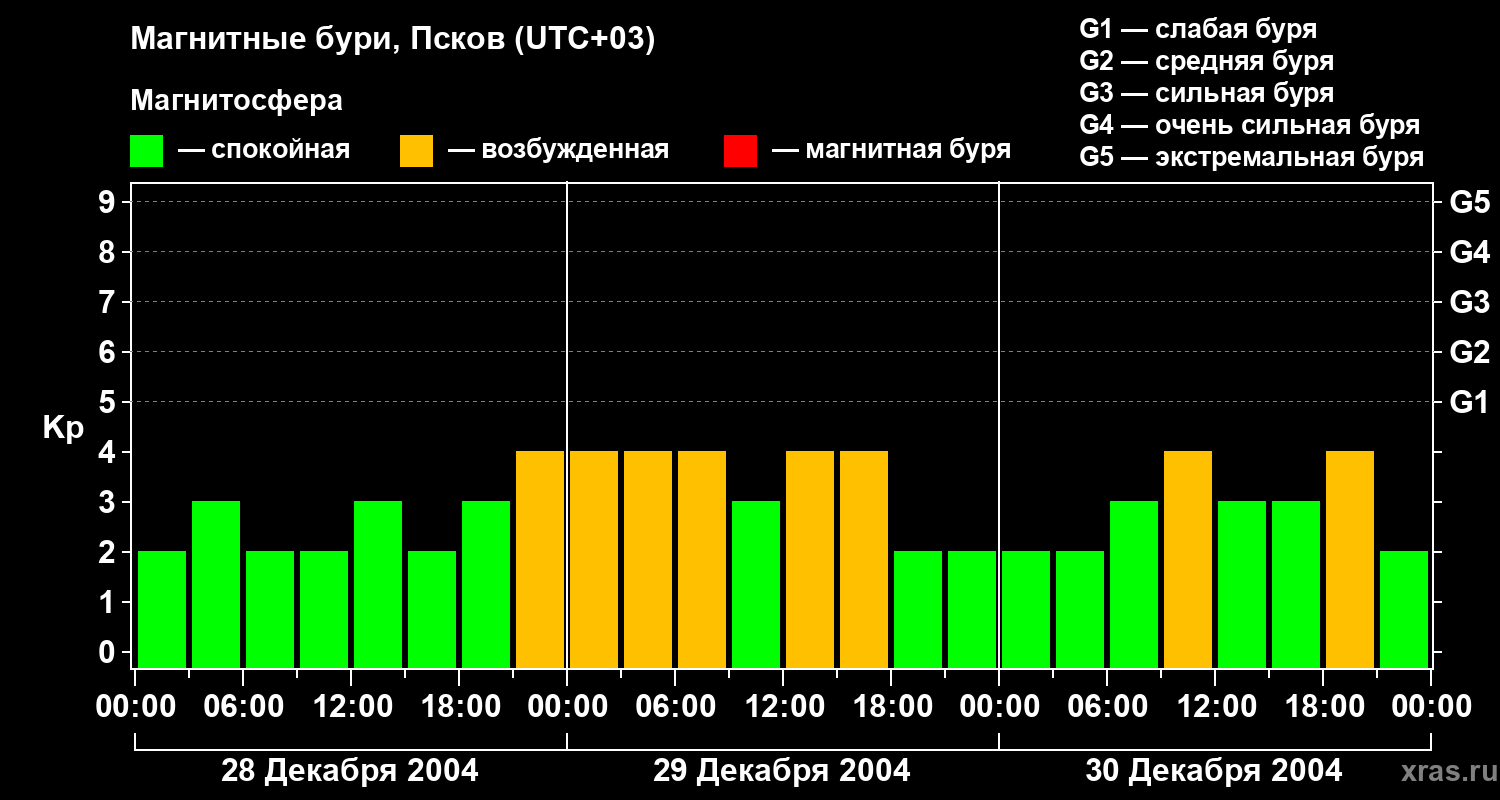Select the 'G3 — сильная буря' legend line
This screenshot has height=800, width=1500.
click(x=1207, y=93)
